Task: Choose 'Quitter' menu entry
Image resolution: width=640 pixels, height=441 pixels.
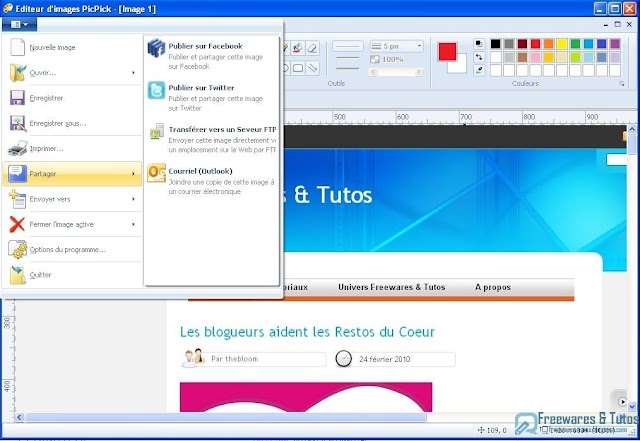Action: click(73, 275)
